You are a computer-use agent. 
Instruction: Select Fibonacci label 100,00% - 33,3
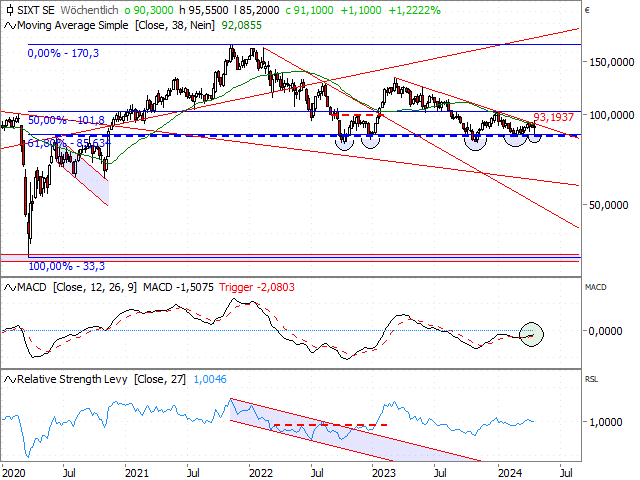67,267
